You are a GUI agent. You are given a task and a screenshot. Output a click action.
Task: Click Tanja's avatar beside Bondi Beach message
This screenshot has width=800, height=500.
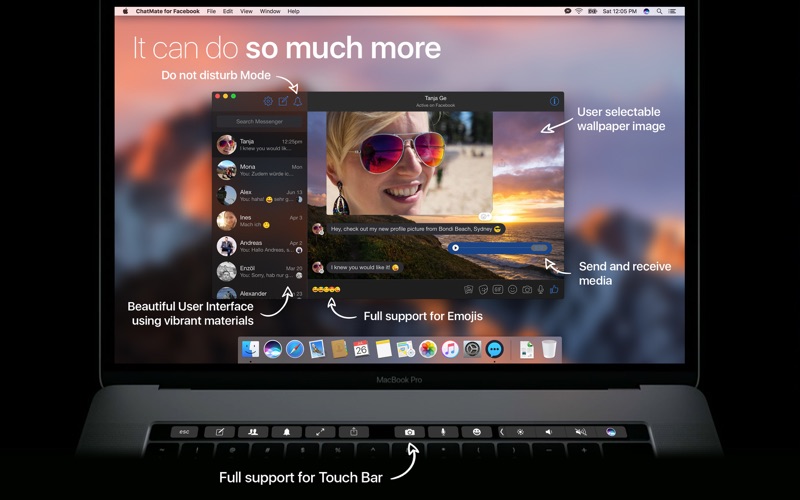318,229
